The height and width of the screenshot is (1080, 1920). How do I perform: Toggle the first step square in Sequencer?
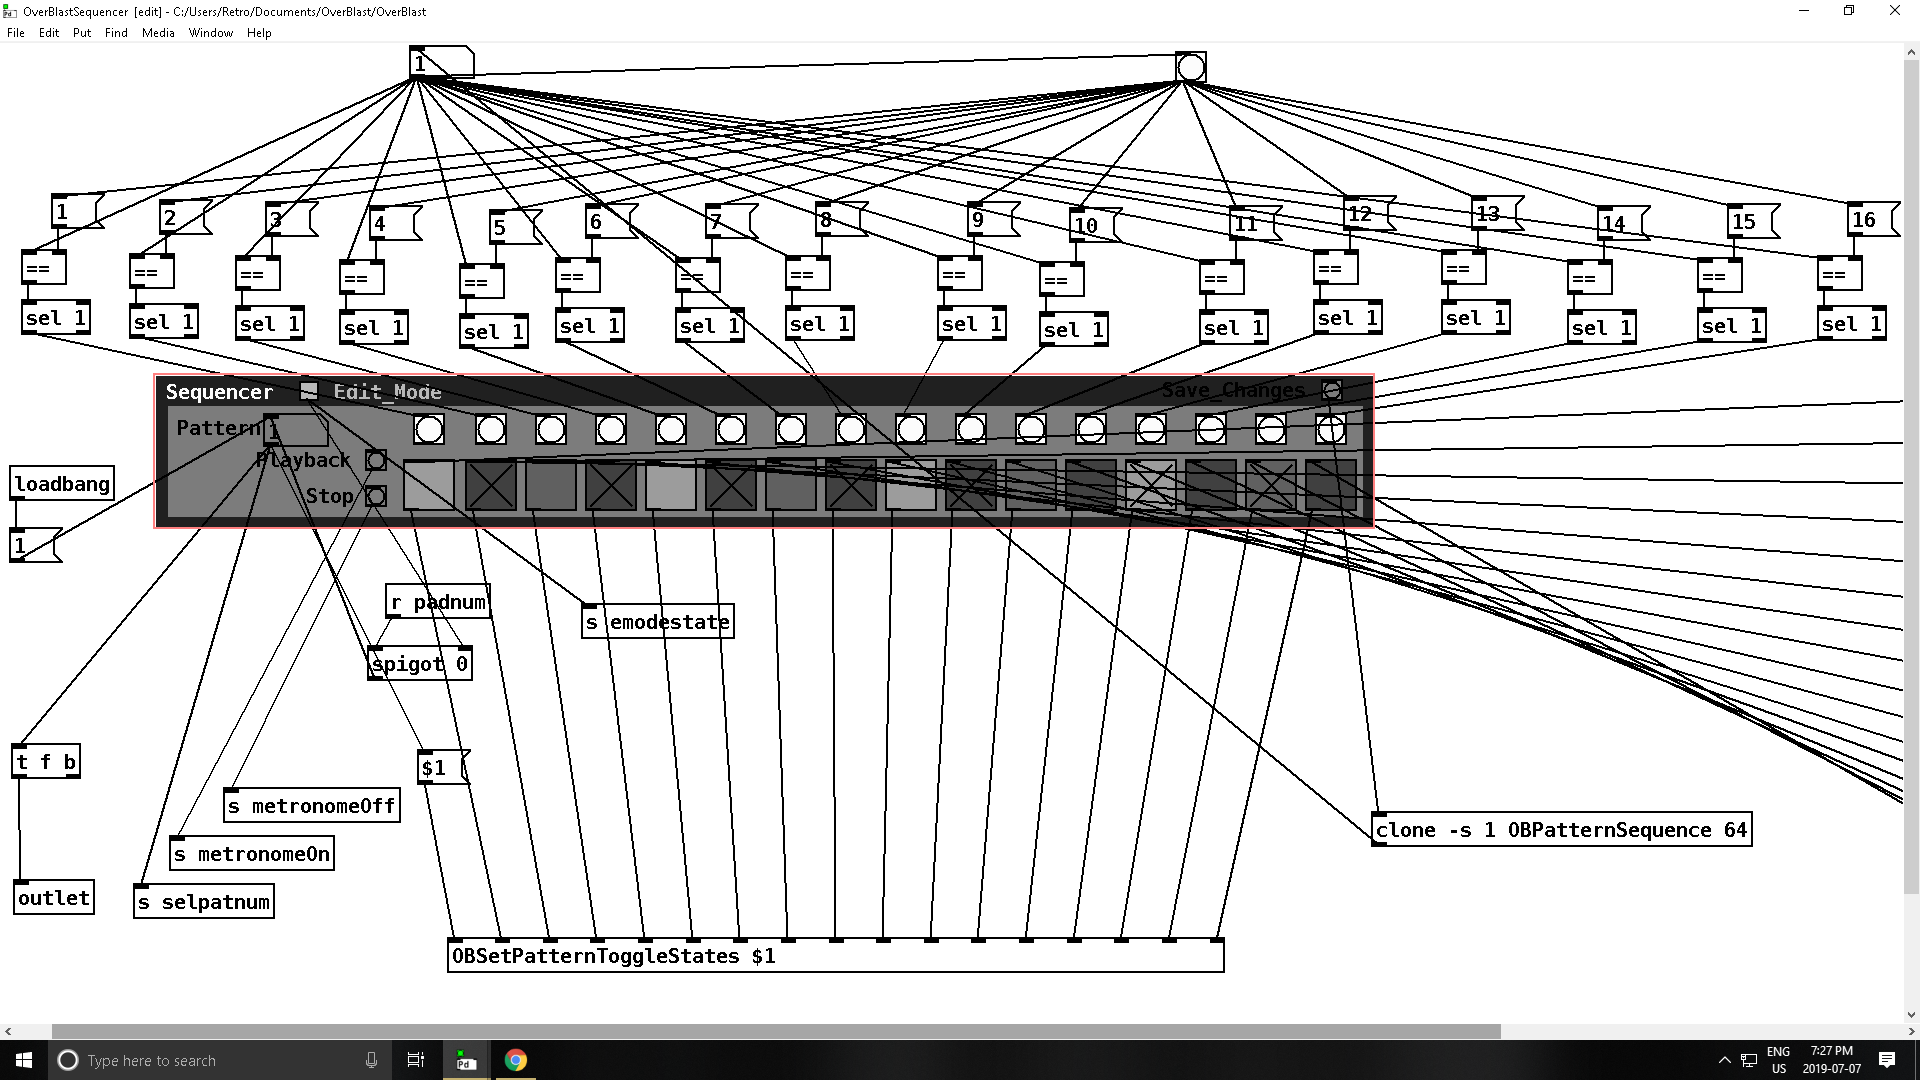429,485
